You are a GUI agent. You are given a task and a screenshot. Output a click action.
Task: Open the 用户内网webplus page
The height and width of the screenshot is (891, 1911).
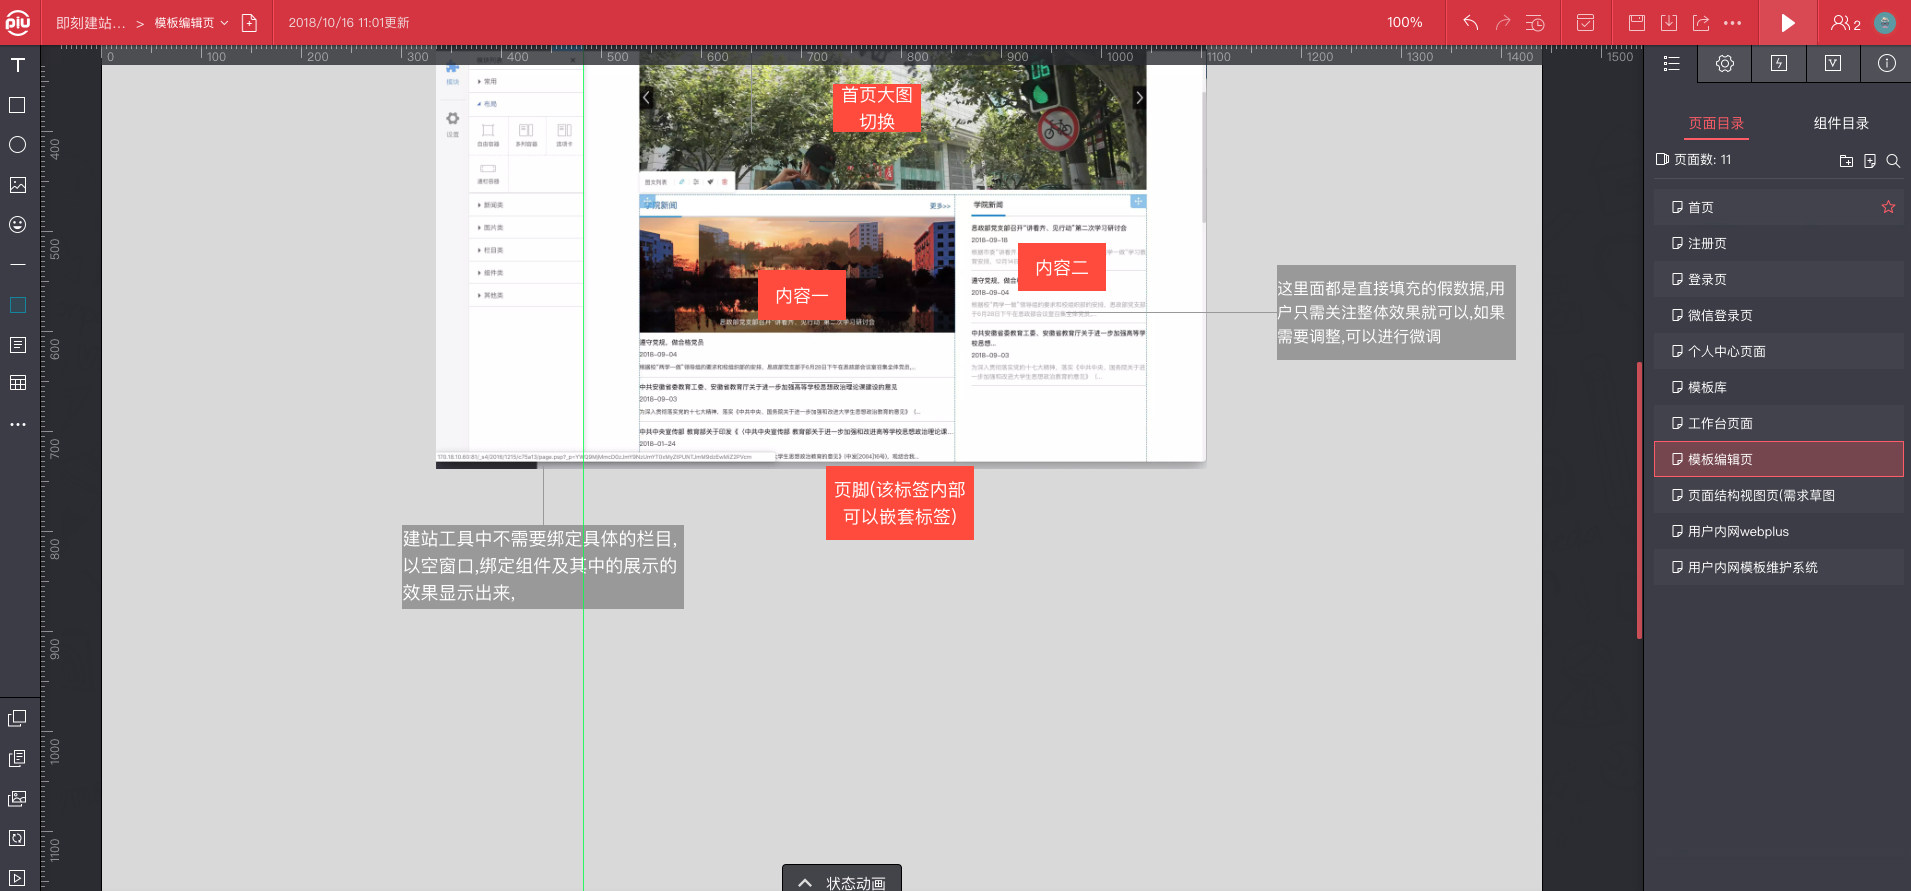point(1778,531)
